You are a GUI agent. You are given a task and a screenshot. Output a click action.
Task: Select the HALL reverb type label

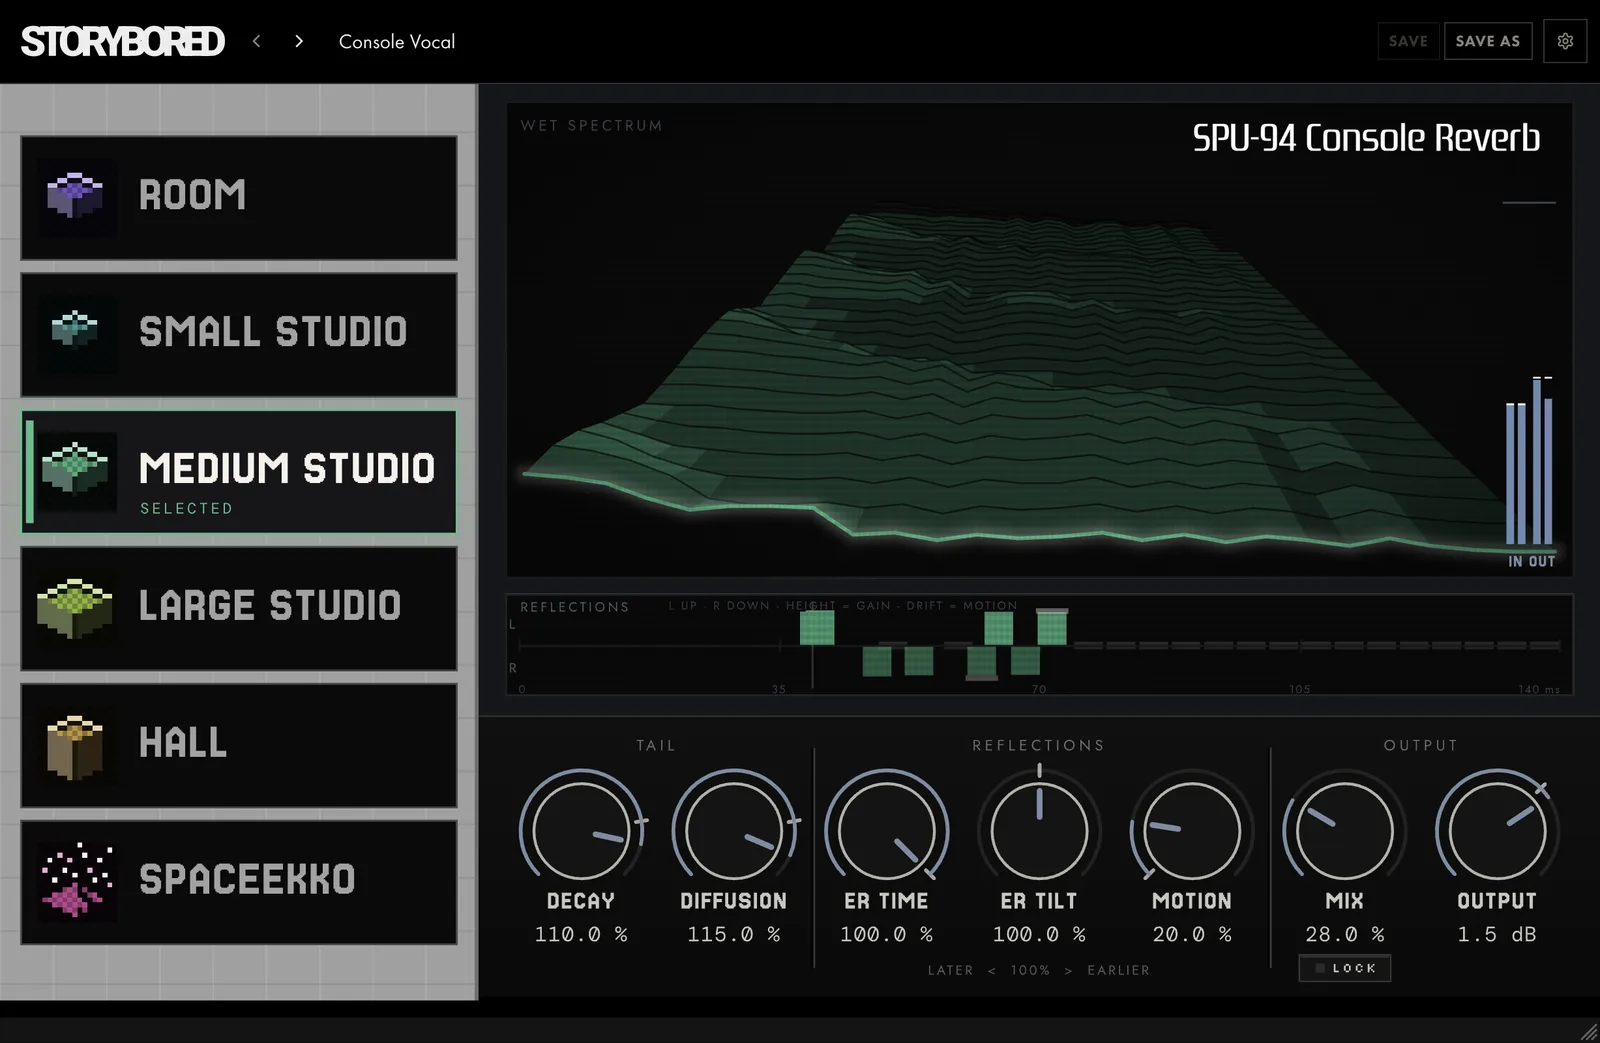click(183, 743)
